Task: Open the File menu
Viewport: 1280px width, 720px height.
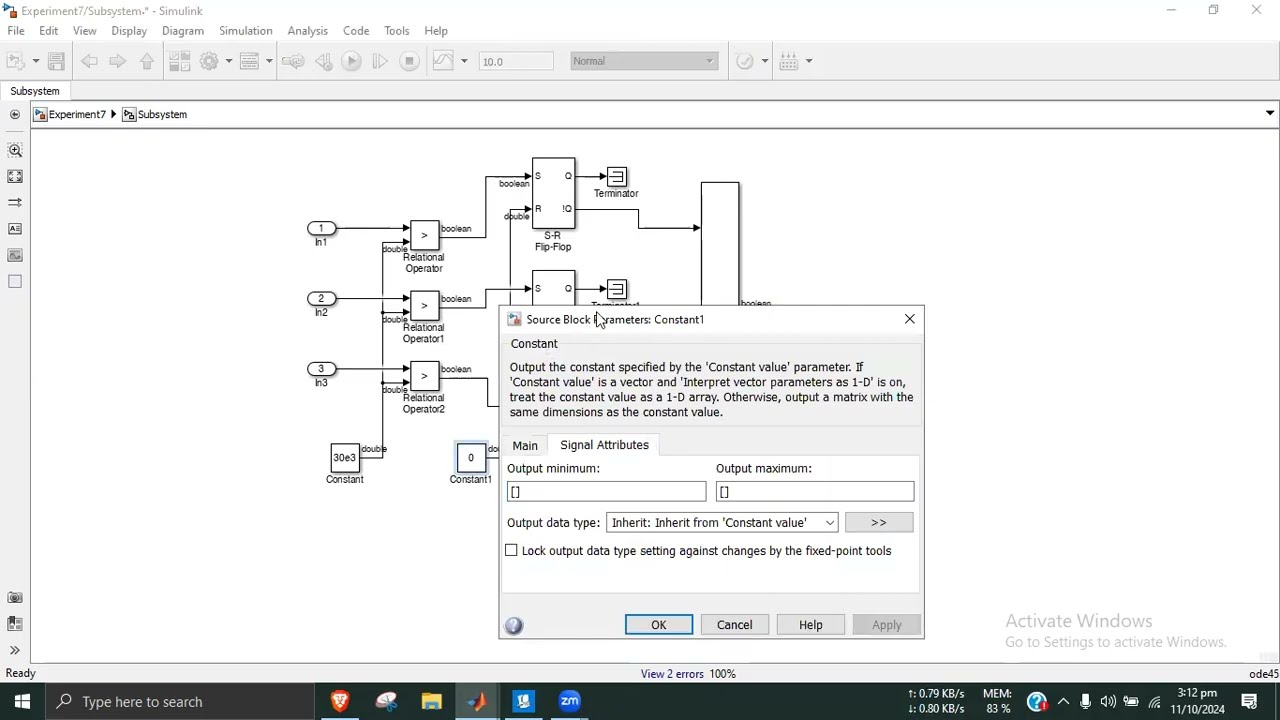Action: tap(16, 31)
